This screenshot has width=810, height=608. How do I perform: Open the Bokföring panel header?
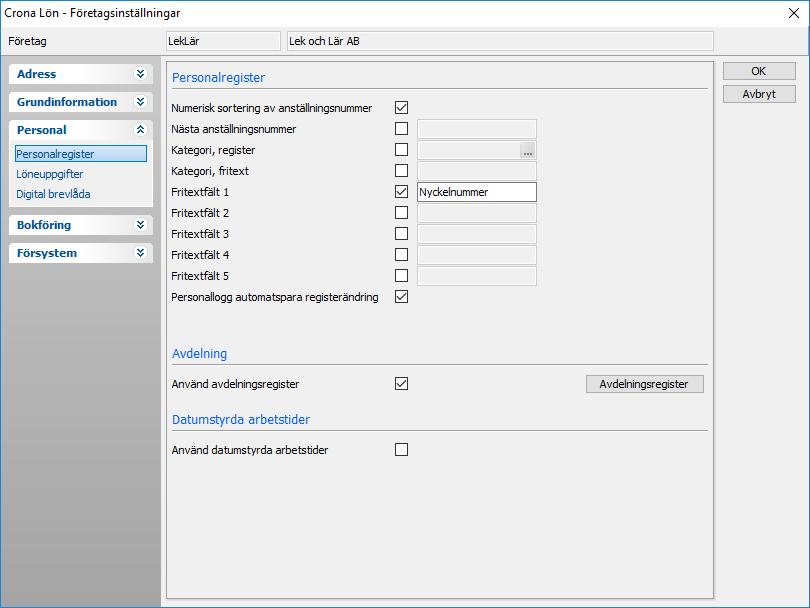pyautogui.click(x=81, y=225)
